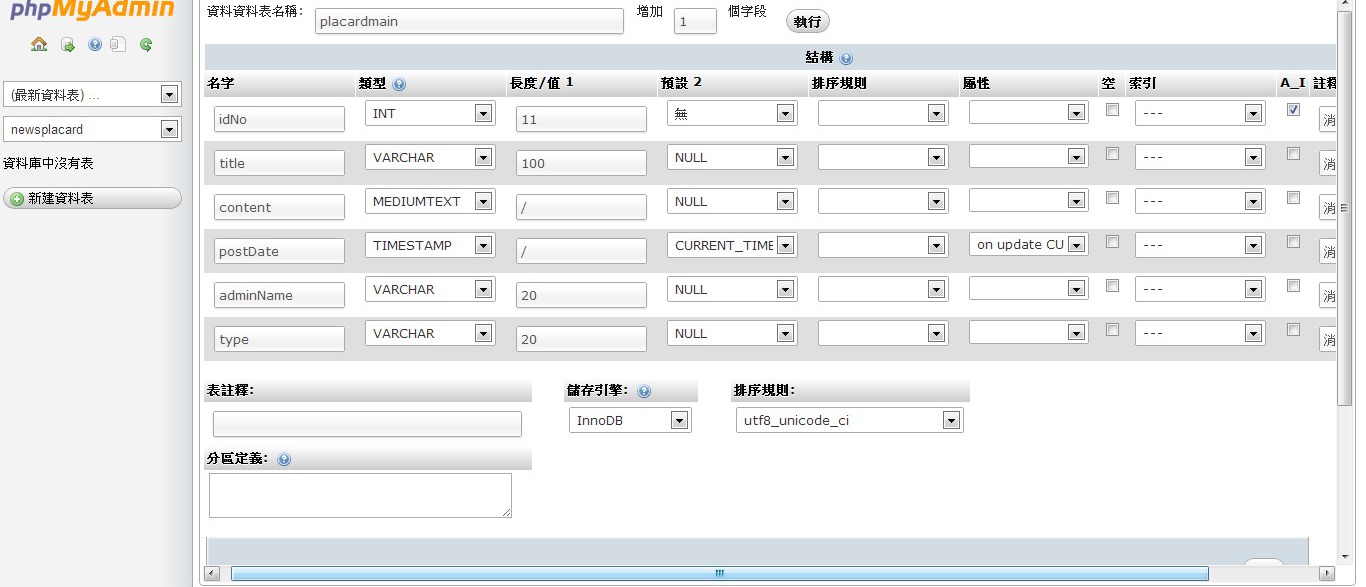Reload the navigation frame with the green refresh icon
The height and width of the screenshot is (587, 1366).
pos(146,44)
